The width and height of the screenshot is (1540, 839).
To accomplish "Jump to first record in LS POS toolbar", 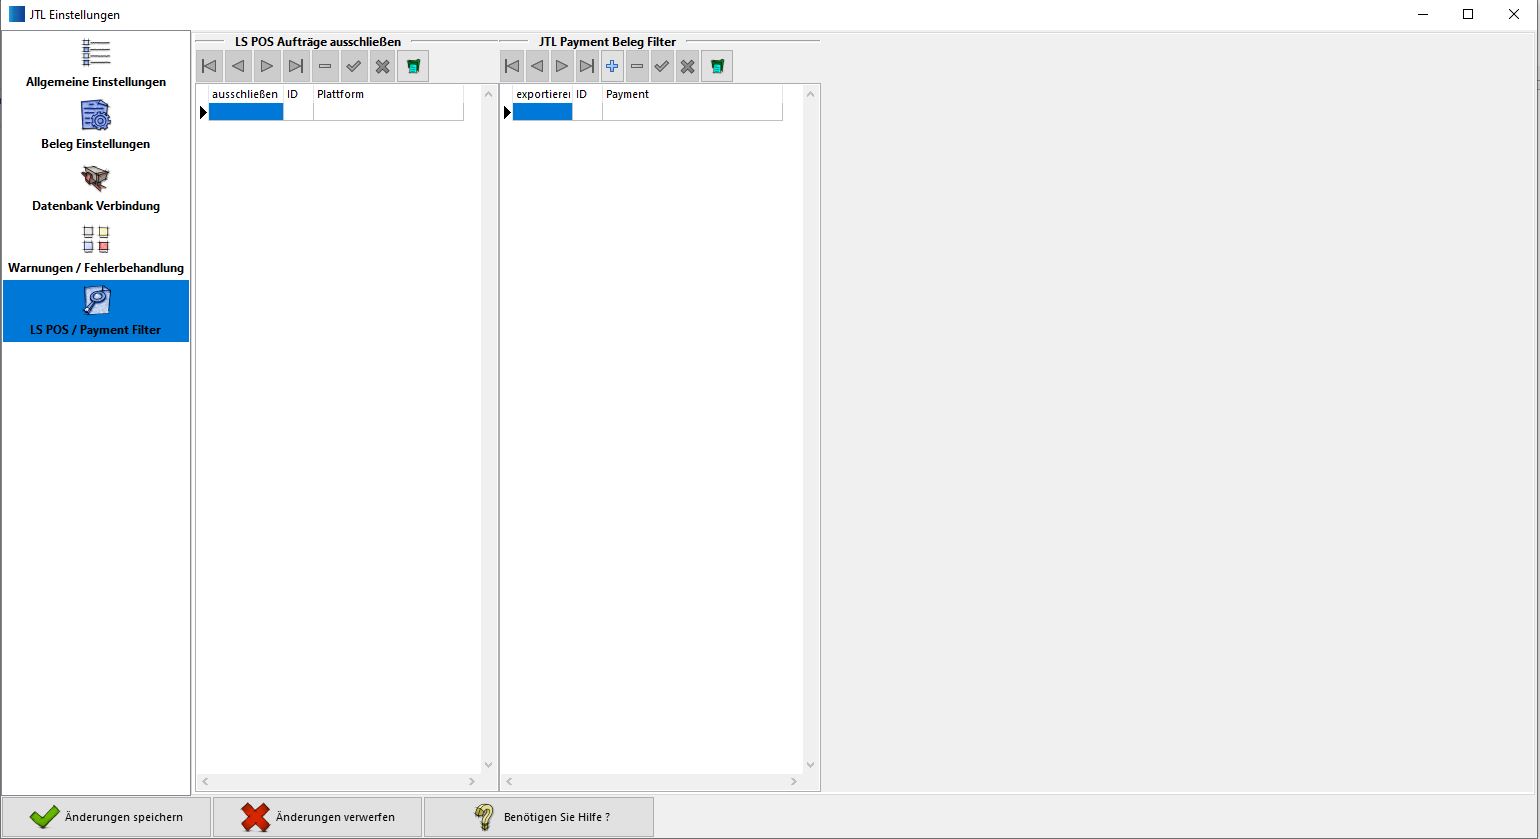I will (209, 67).
